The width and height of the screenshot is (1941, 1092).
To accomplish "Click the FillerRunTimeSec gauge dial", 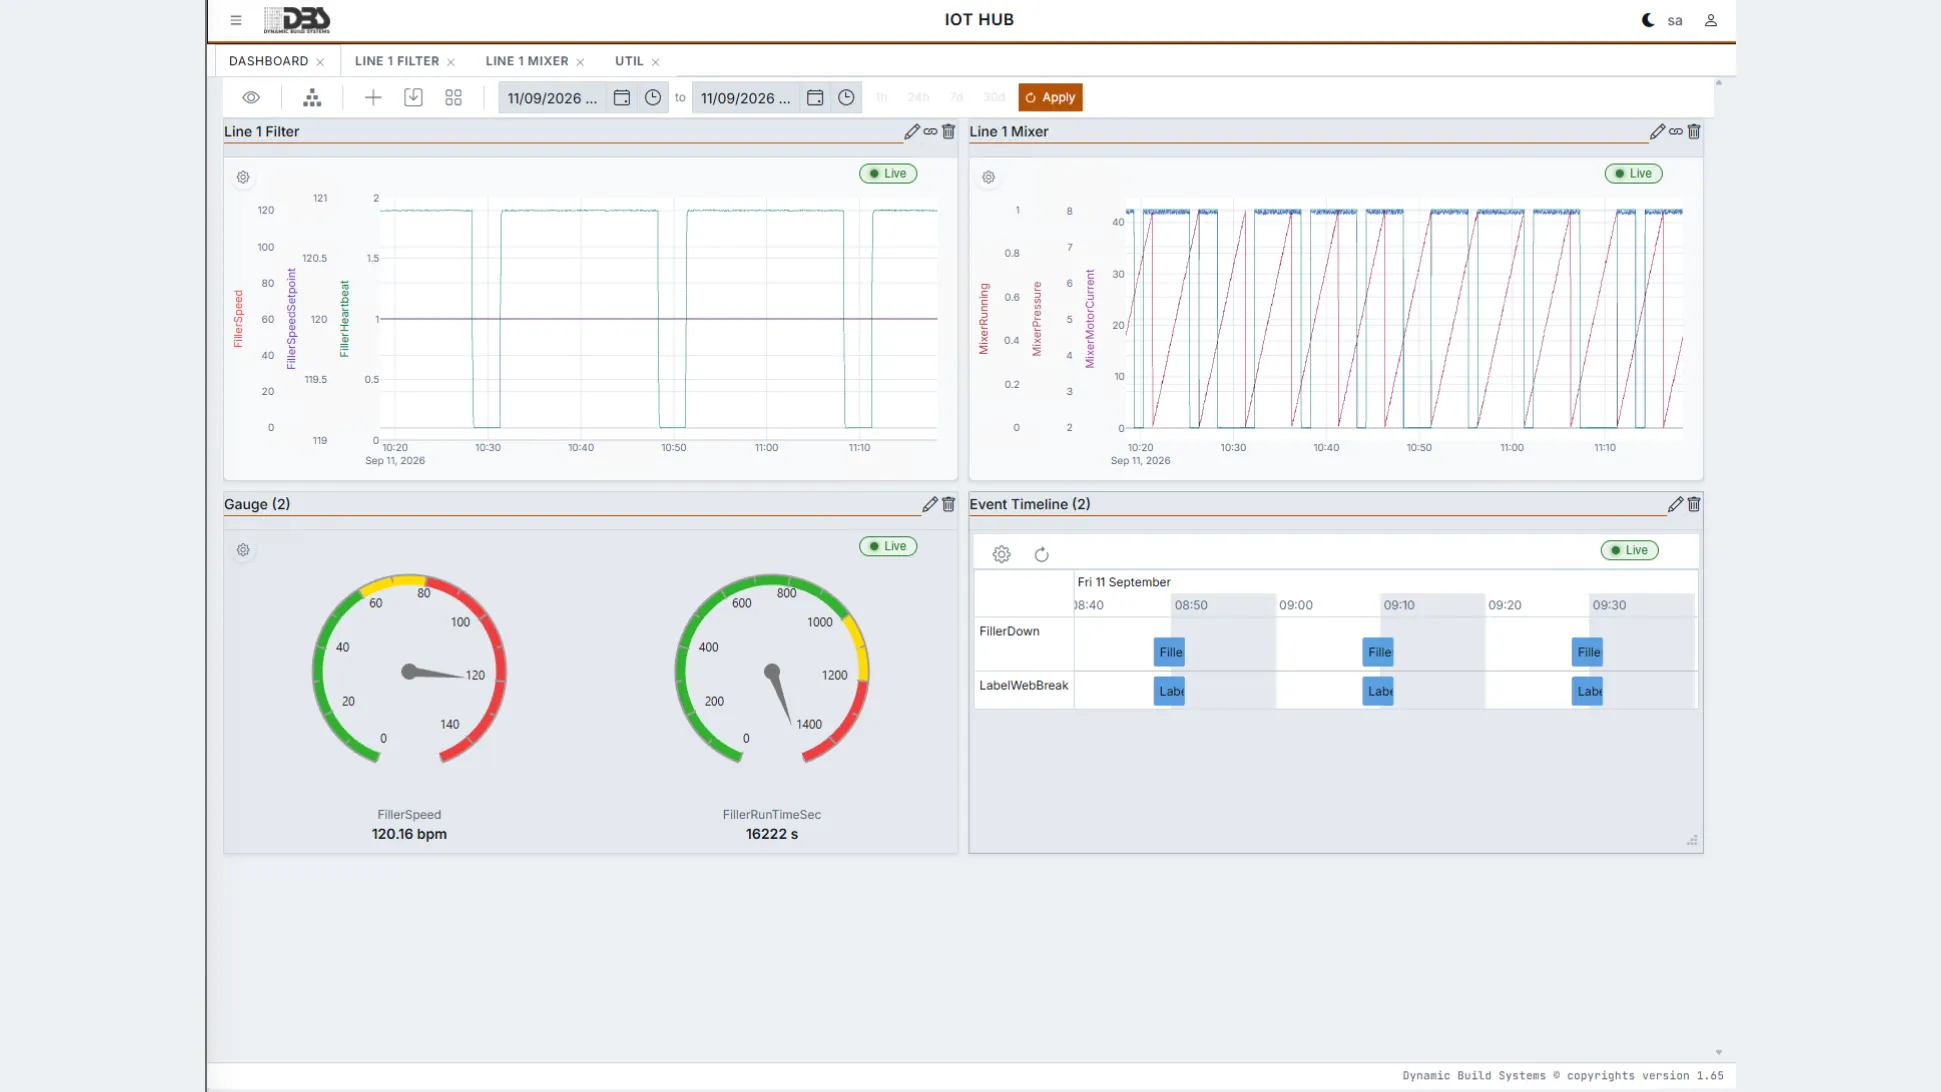I will 772,669.
